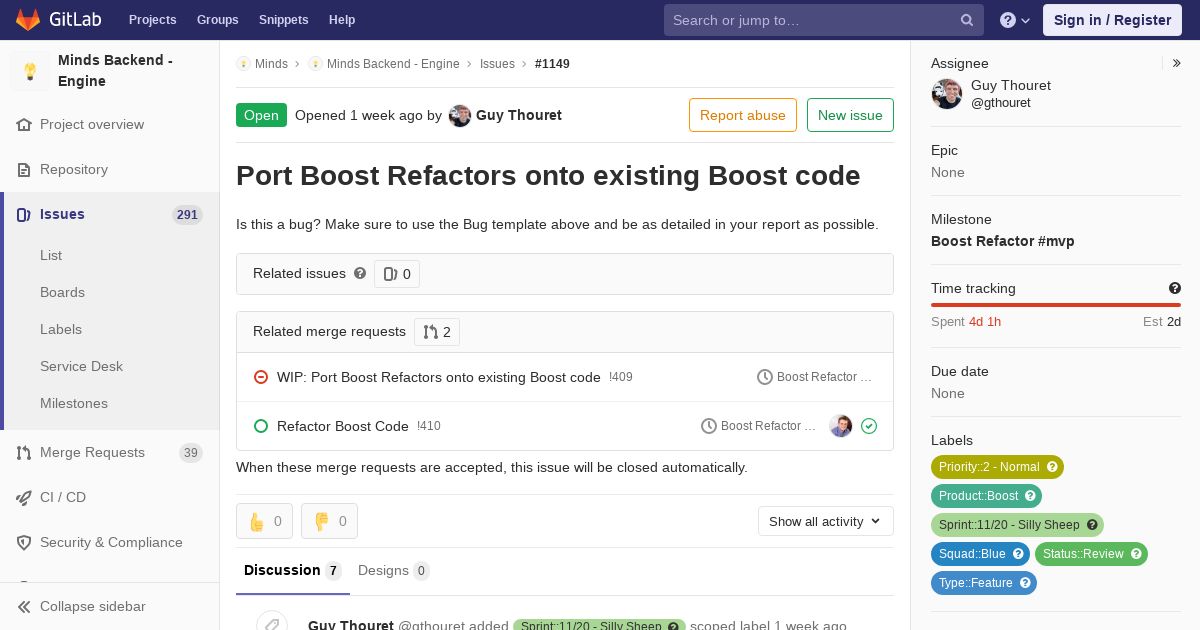The image size is (1200, 630).
Task: Open WIP: Port Boost Refactors merge request
Action: click(x=439, y=378)
